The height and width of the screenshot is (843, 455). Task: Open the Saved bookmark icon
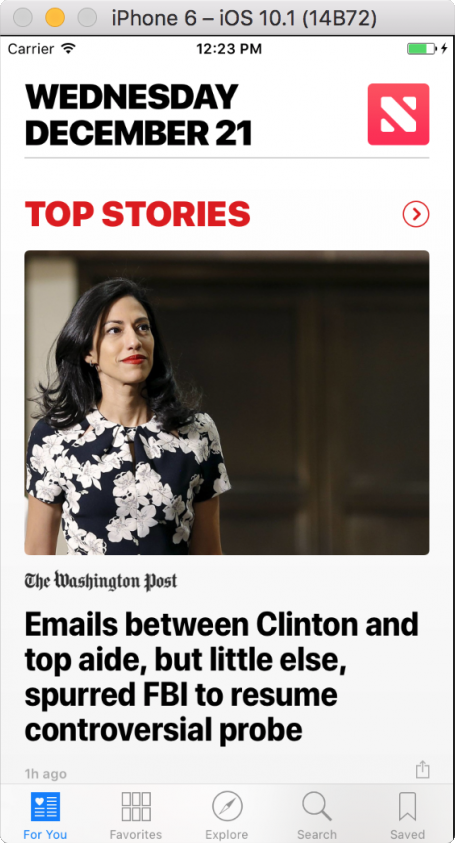point(407,806)
